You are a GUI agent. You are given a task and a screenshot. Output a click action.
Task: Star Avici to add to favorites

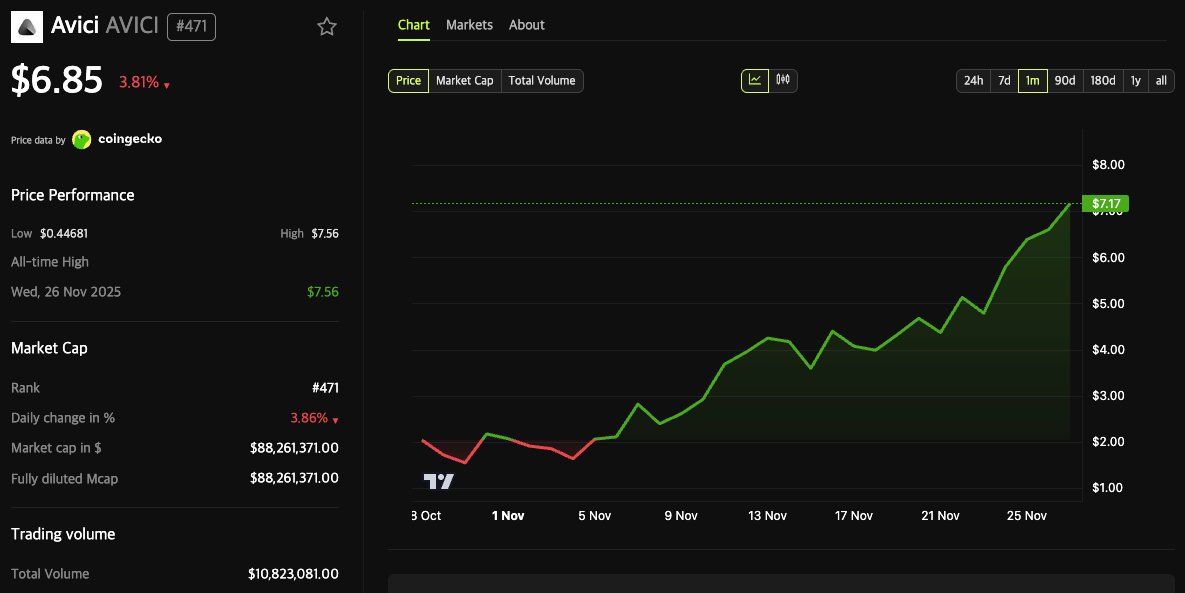327,27
